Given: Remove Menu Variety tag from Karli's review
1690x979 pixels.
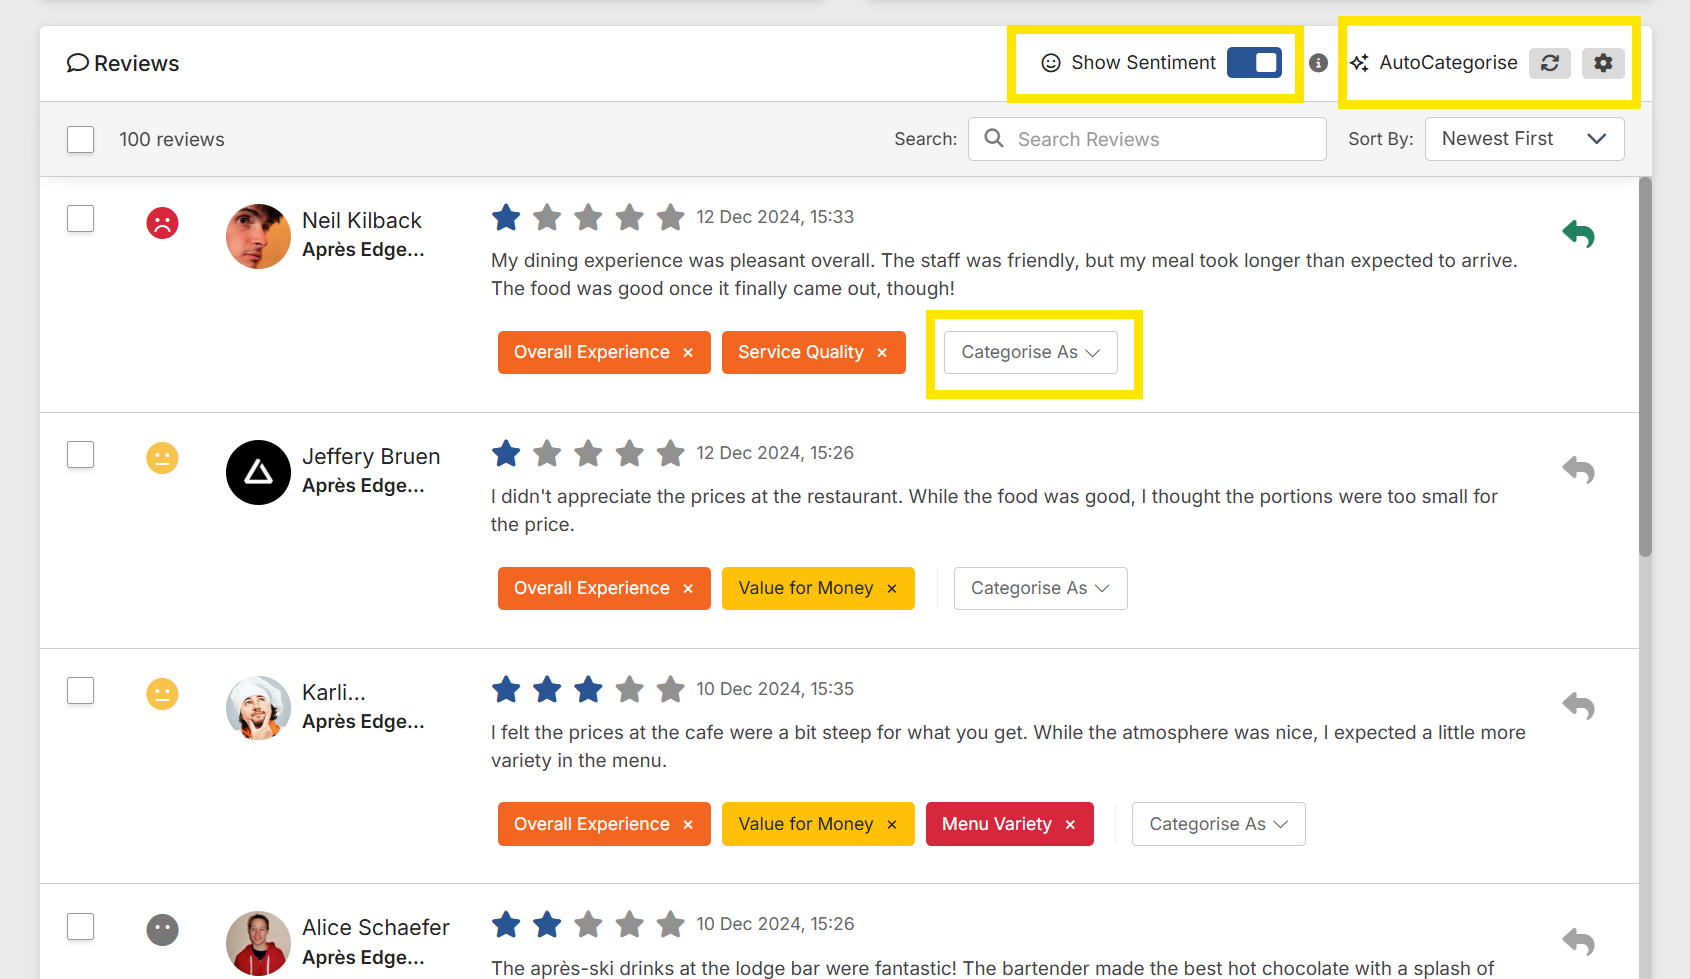Looking at the screenshot, I should tap(1070, 825).
